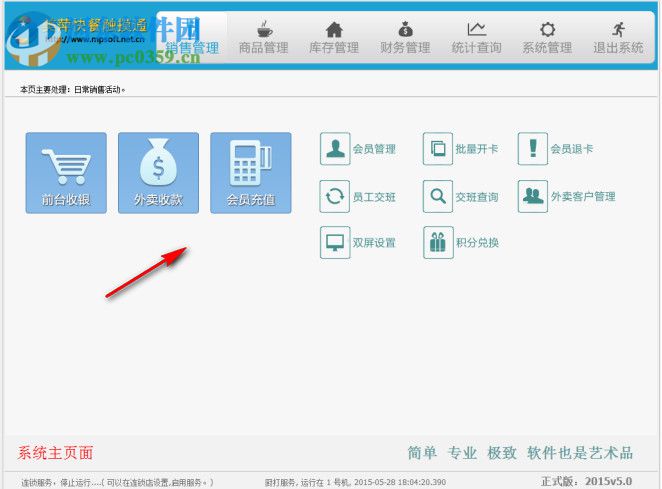Click the 简单 专业 极致 slogan text
662x489 pixels.
click(520, 453)
